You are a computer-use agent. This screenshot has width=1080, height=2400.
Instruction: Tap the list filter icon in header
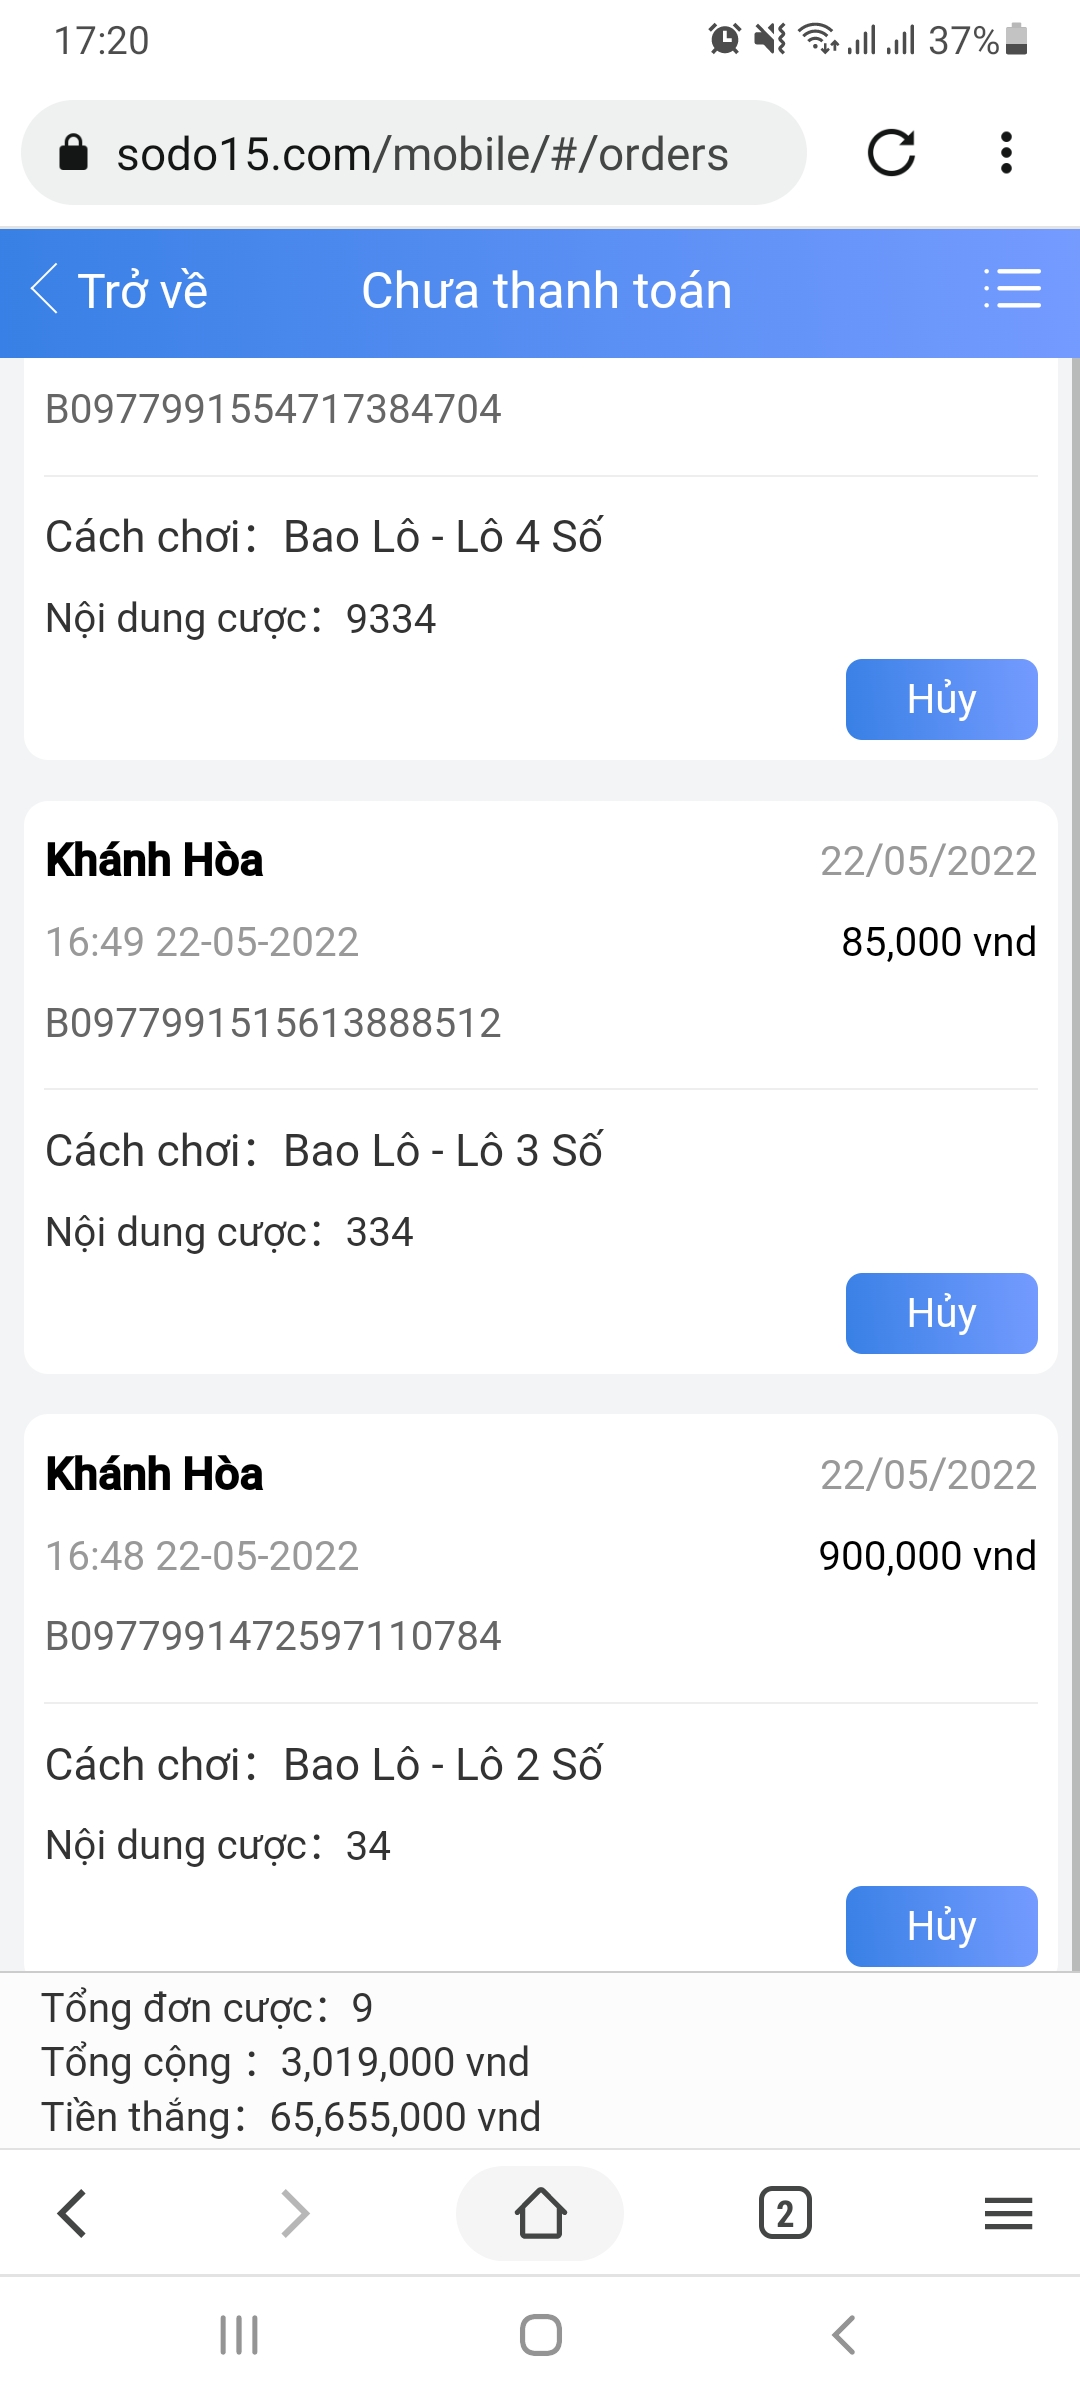pos(1012,290)
